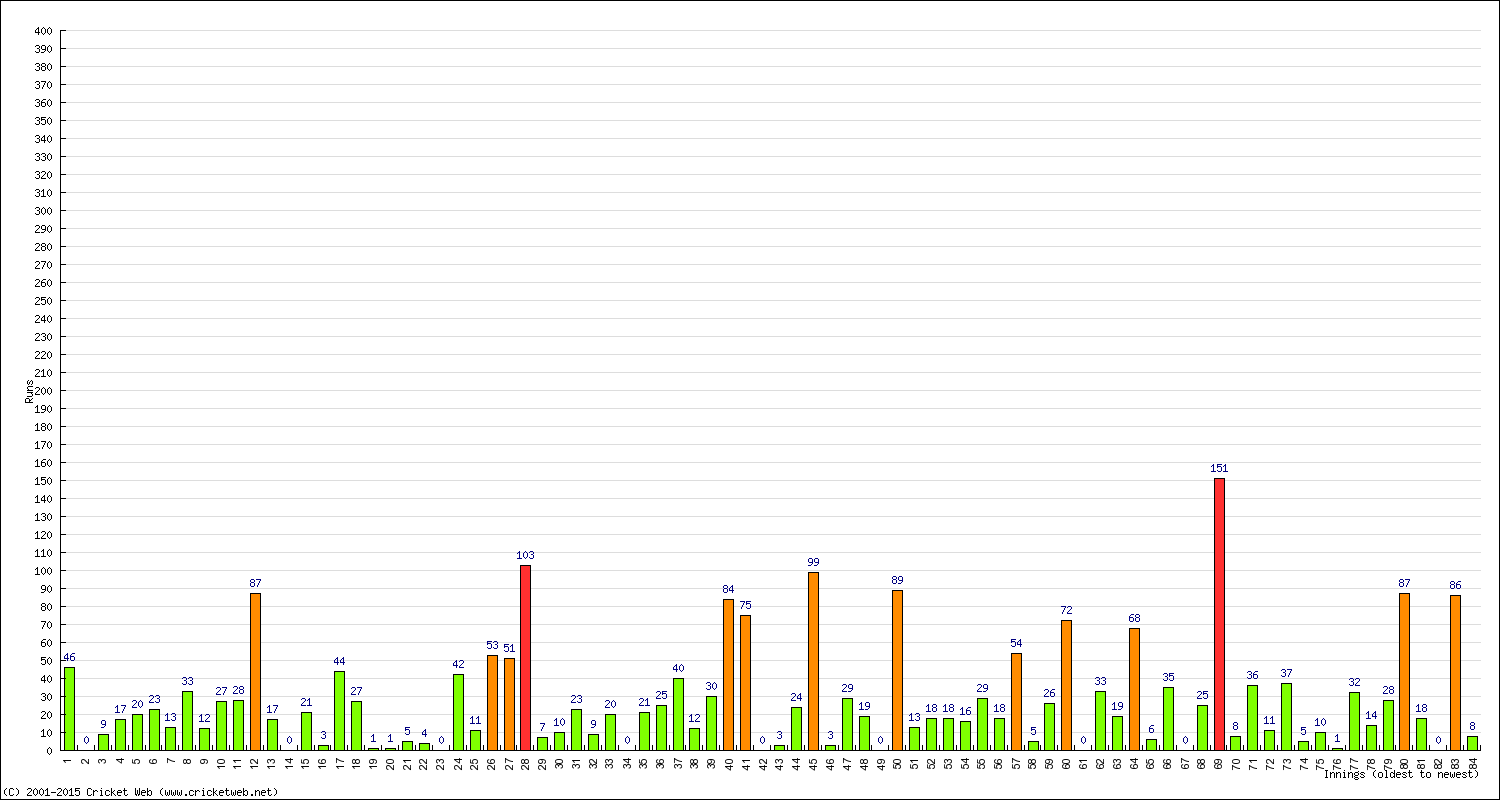Select the orange 53-run bar for innings 26
The image size is (1500, 800).
(x=492, y=702)
